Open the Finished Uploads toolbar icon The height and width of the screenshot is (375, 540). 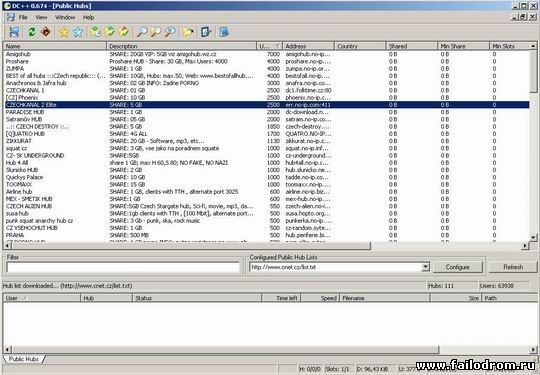point(124,32)
